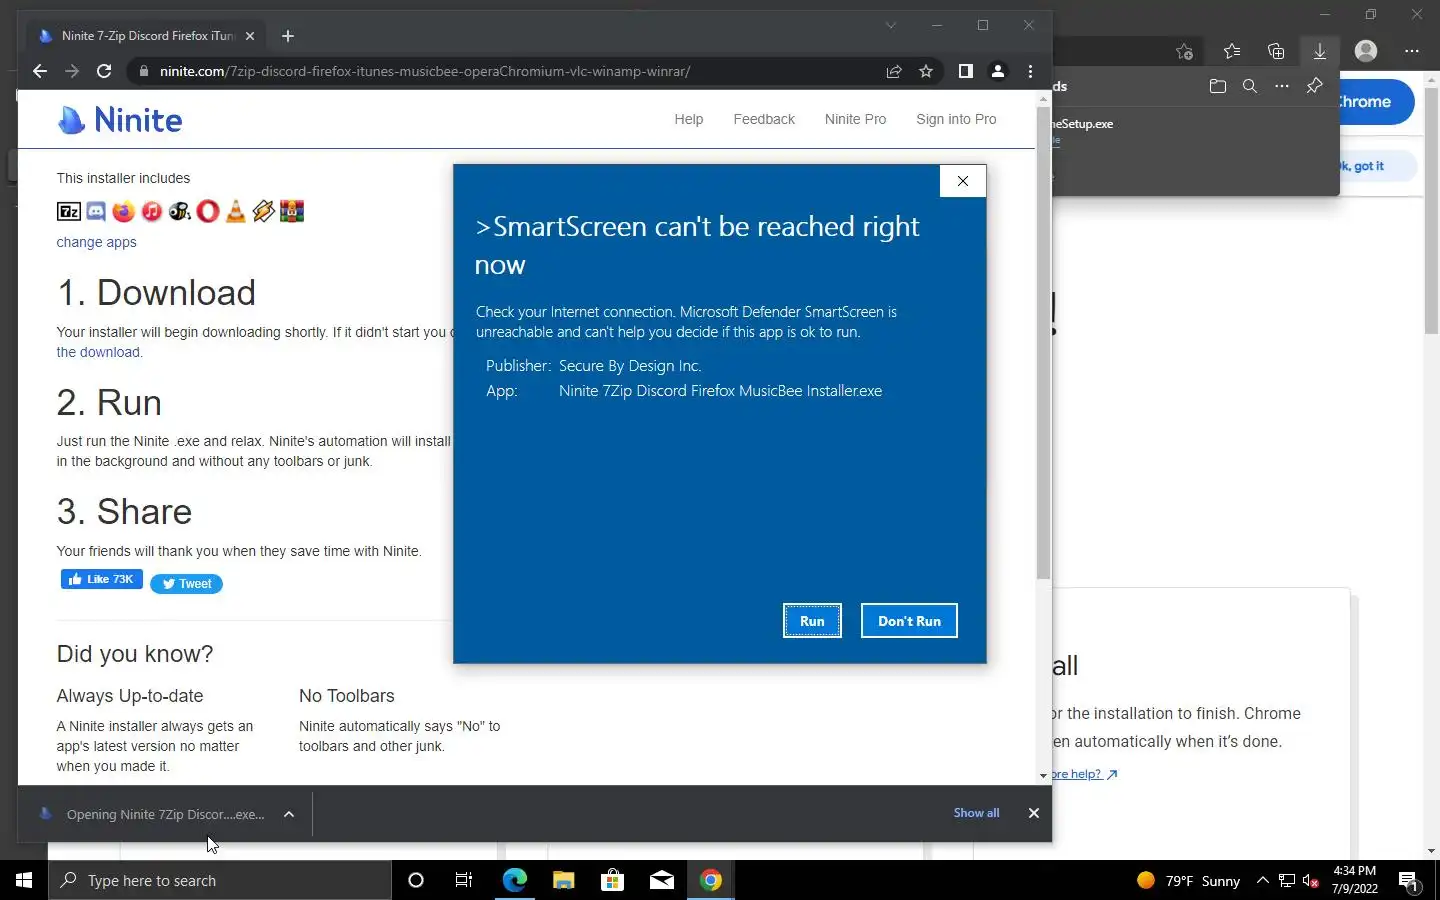
Task: Close the Chrome downloads bar
Action: coord(1034,813)
